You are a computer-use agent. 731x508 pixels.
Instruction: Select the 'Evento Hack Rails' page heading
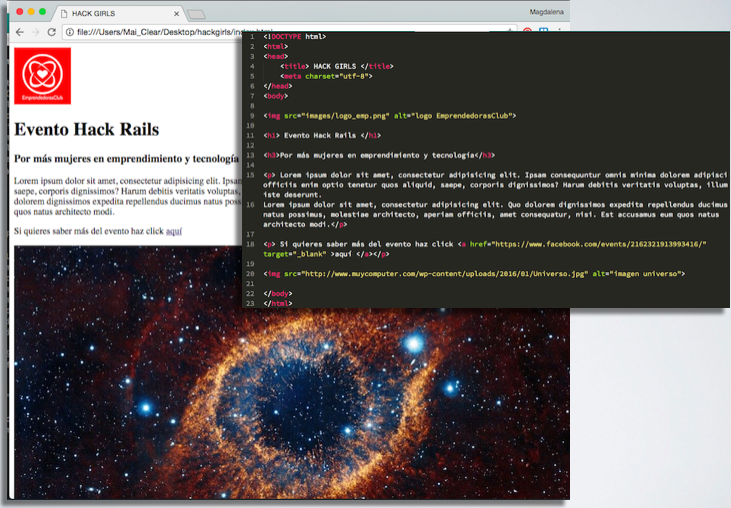click(x=87, y=130)
